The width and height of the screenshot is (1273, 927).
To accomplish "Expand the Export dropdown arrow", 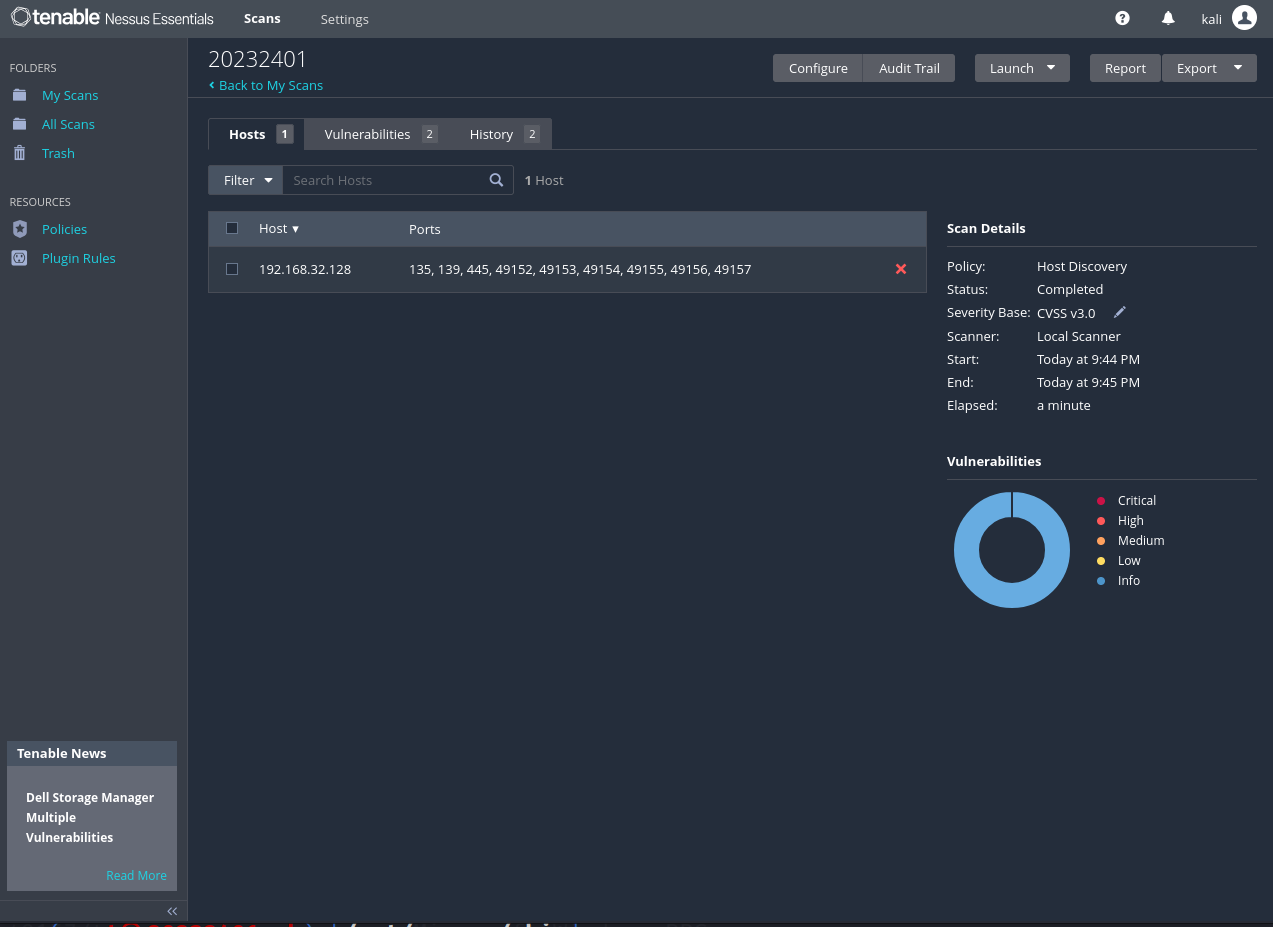I will coord(1238,68).
